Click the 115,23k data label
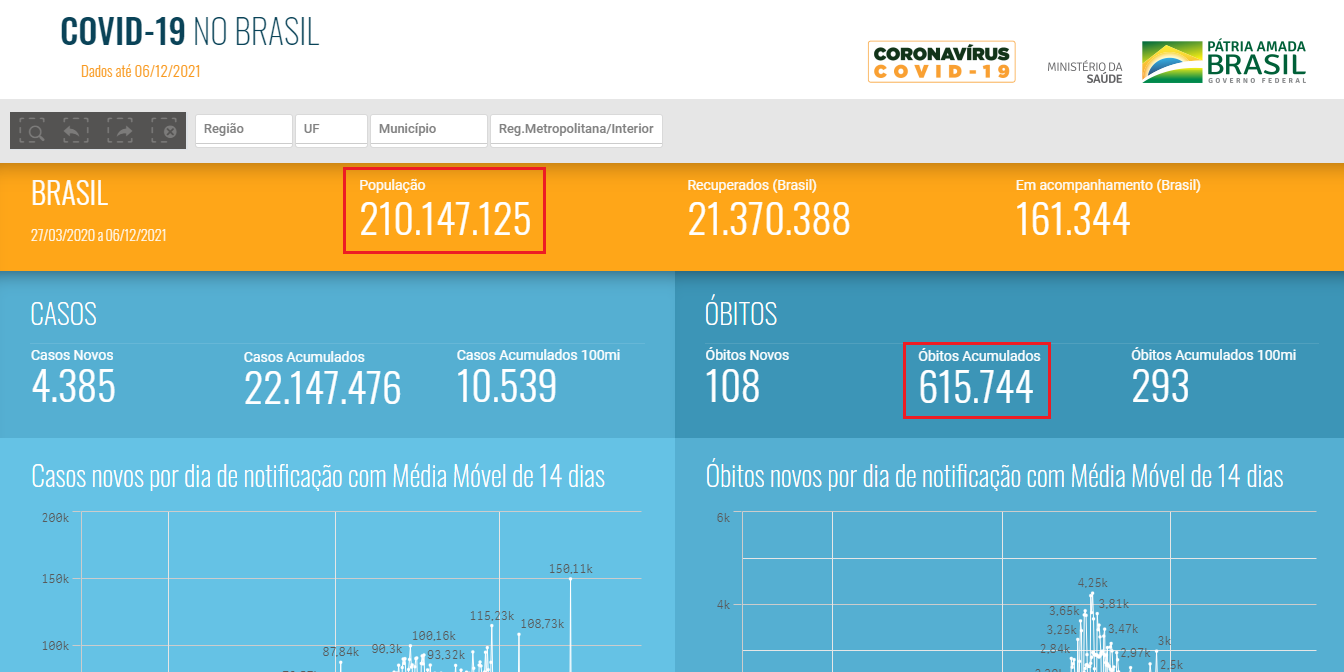 pos(492,616)
